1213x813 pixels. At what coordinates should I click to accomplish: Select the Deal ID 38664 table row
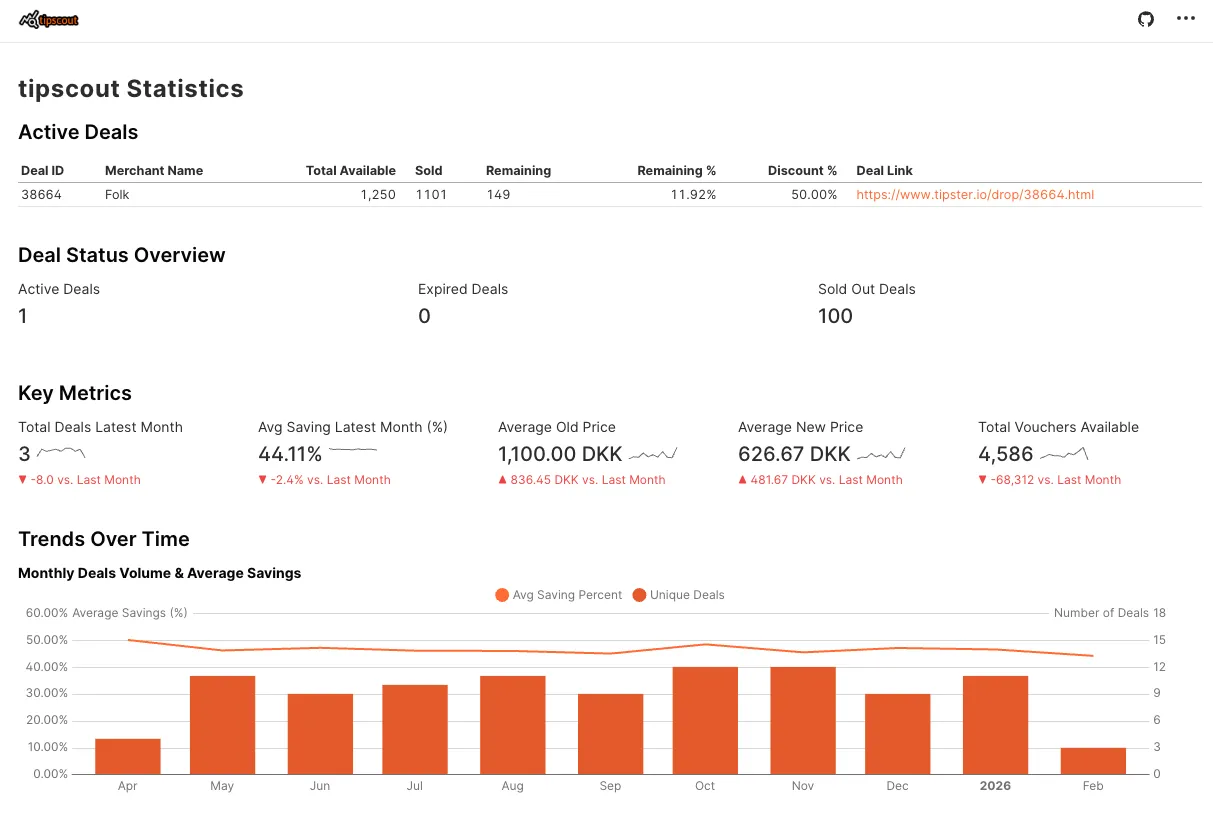(400, 194)
